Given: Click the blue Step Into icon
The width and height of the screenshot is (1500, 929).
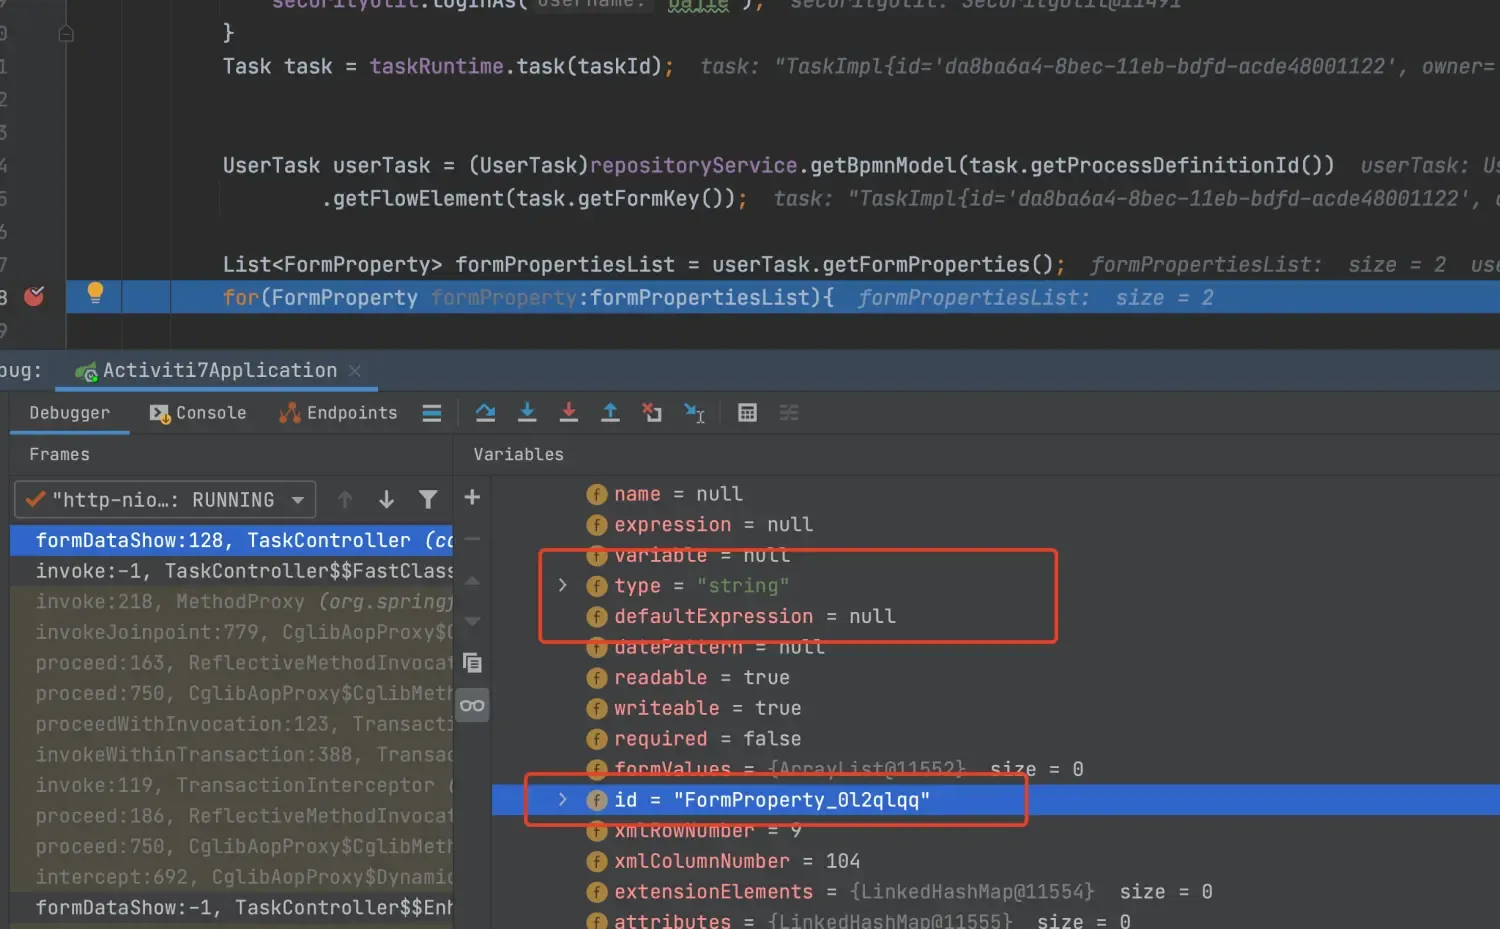Looking at the screenshot, I should [527, 413].
